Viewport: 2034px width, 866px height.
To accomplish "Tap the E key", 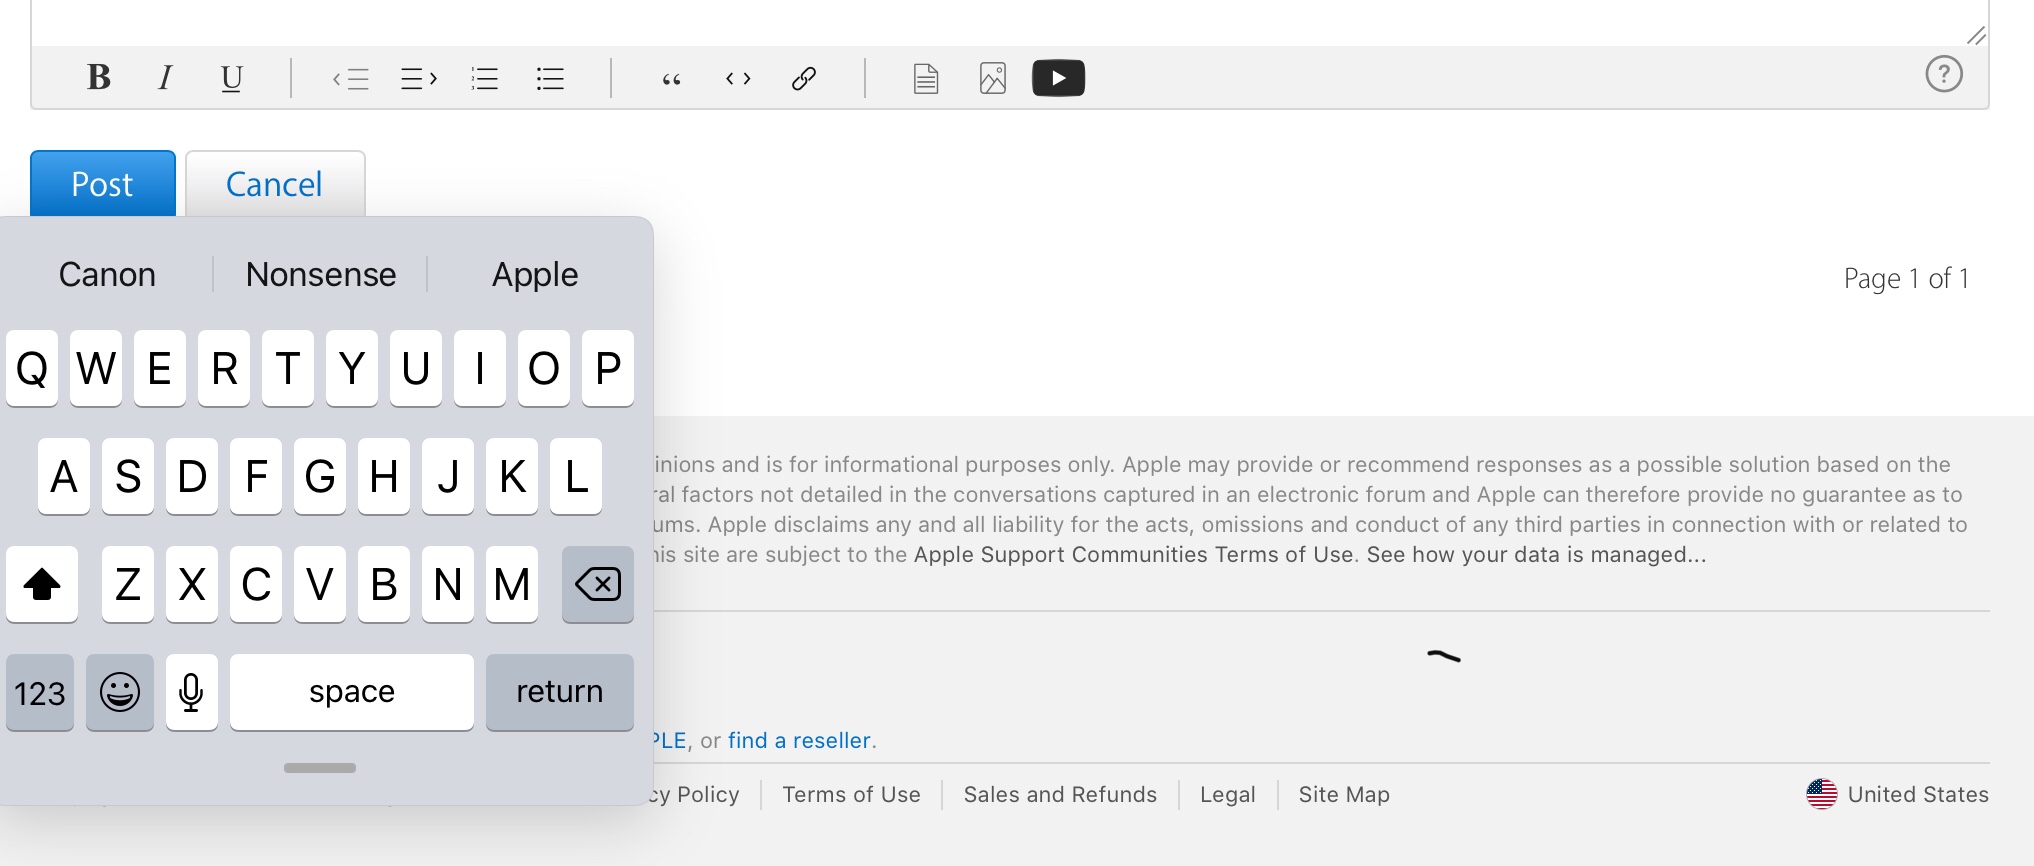I will [x=160, y=368].
